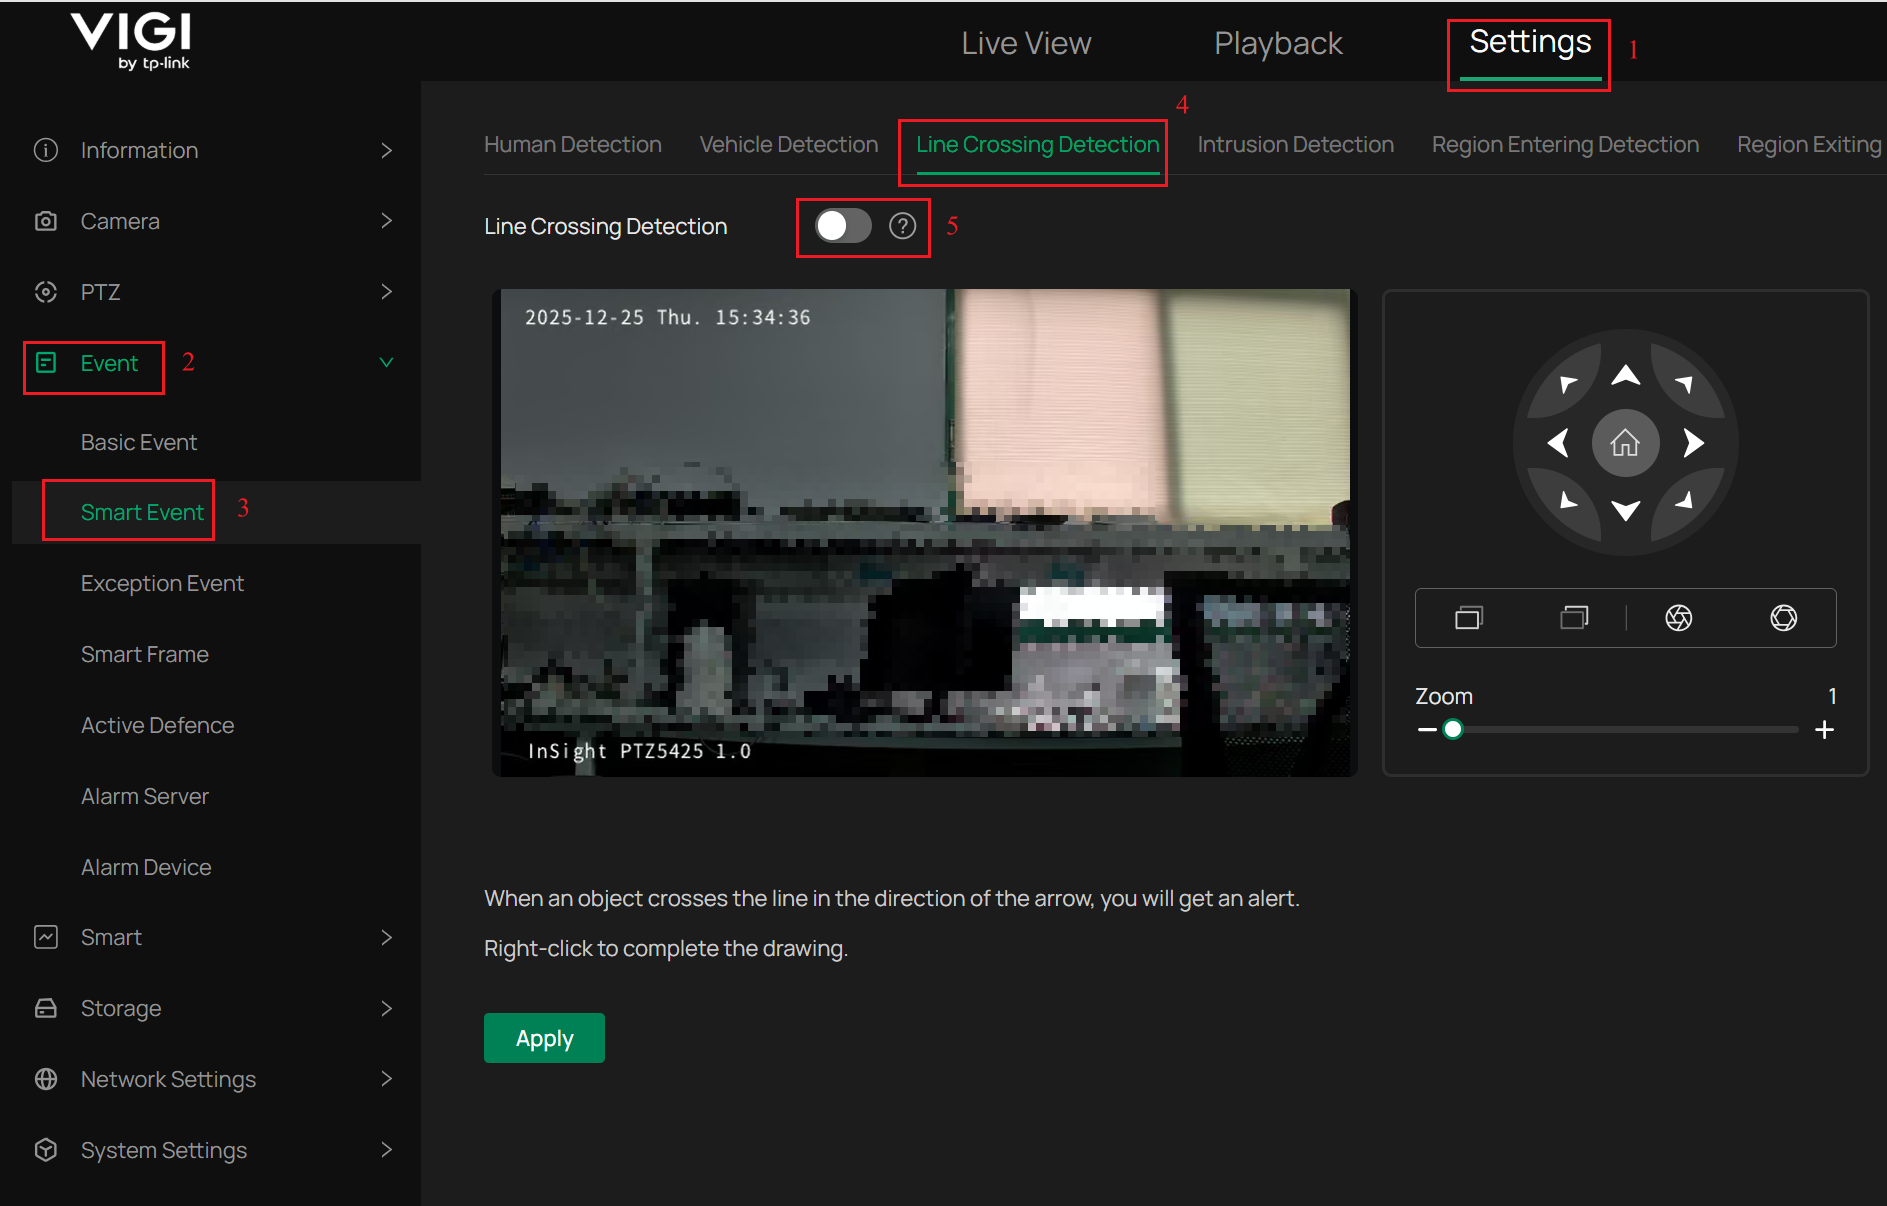Collapse the Event section chevron
The image size is (1887, 1206).
tap(386, 362)
